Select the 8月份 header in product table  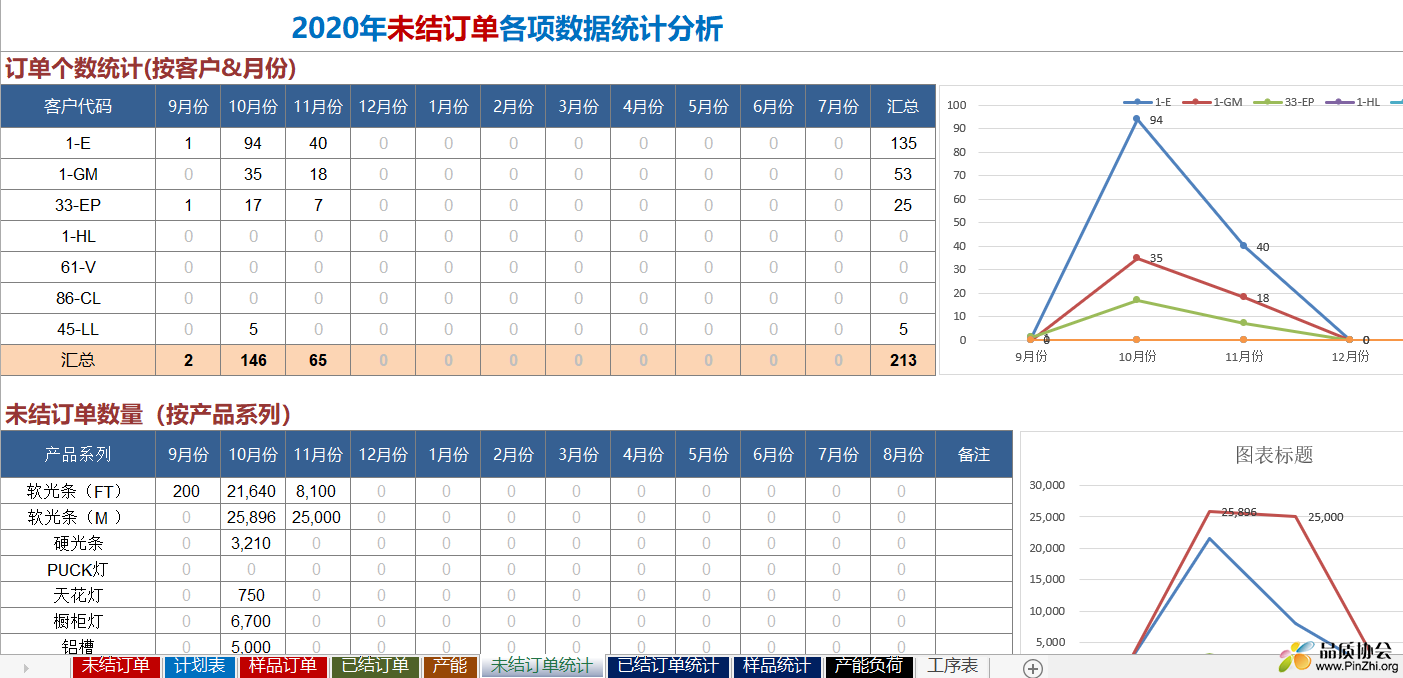point(903,454)
